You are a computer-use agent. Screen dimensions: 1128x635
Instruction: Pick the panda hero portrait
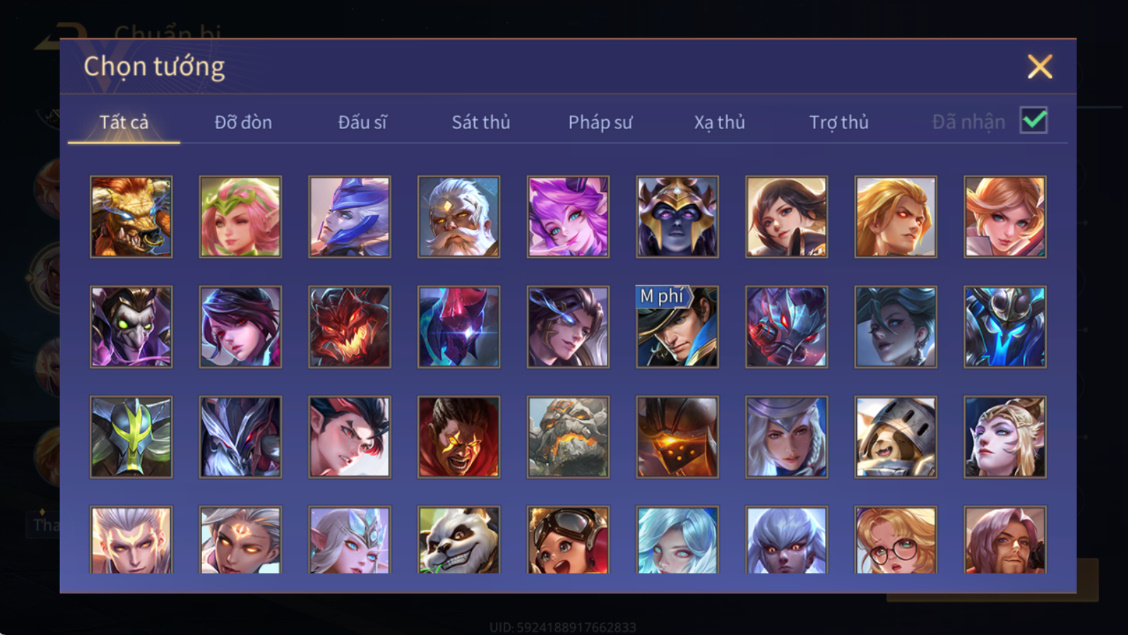coord(458,540)
